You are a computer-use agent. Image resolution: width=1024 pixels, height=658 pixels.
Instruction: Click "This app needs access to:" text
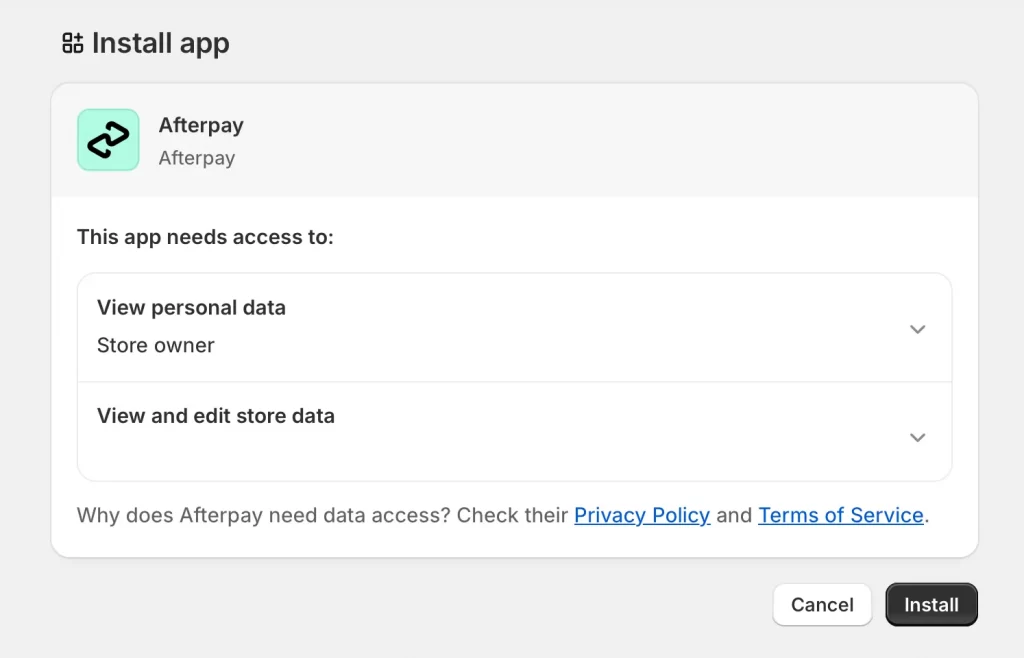(x=205, y=238)
